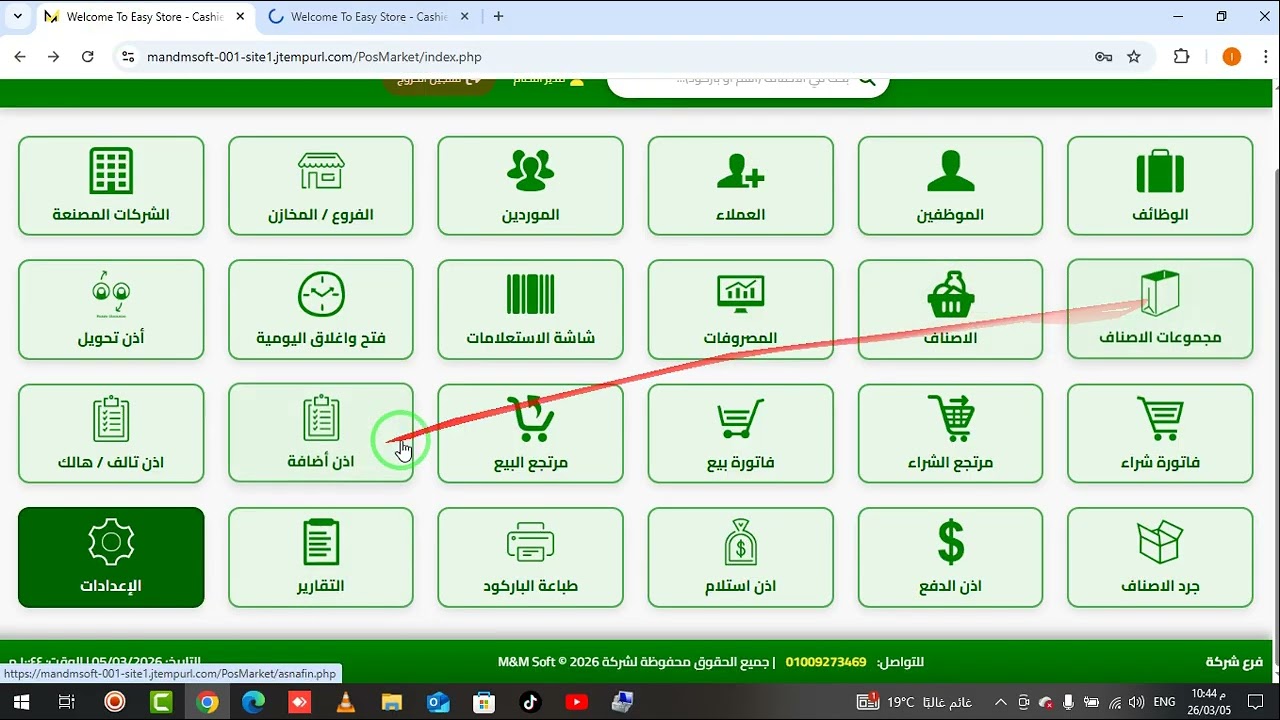Open TikTok from taskbar
Viewport: 1280px width, 720px height.
530,702
